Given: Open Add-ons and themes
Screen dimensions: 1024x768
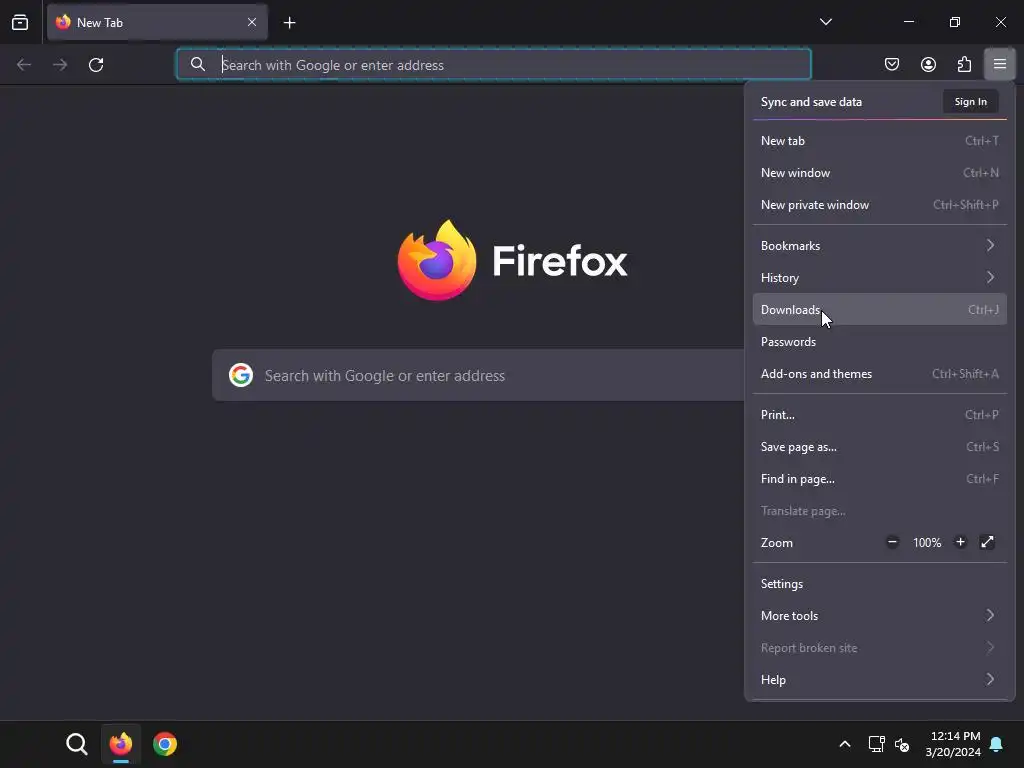Looking at the screenshot, I should (880, 374).
